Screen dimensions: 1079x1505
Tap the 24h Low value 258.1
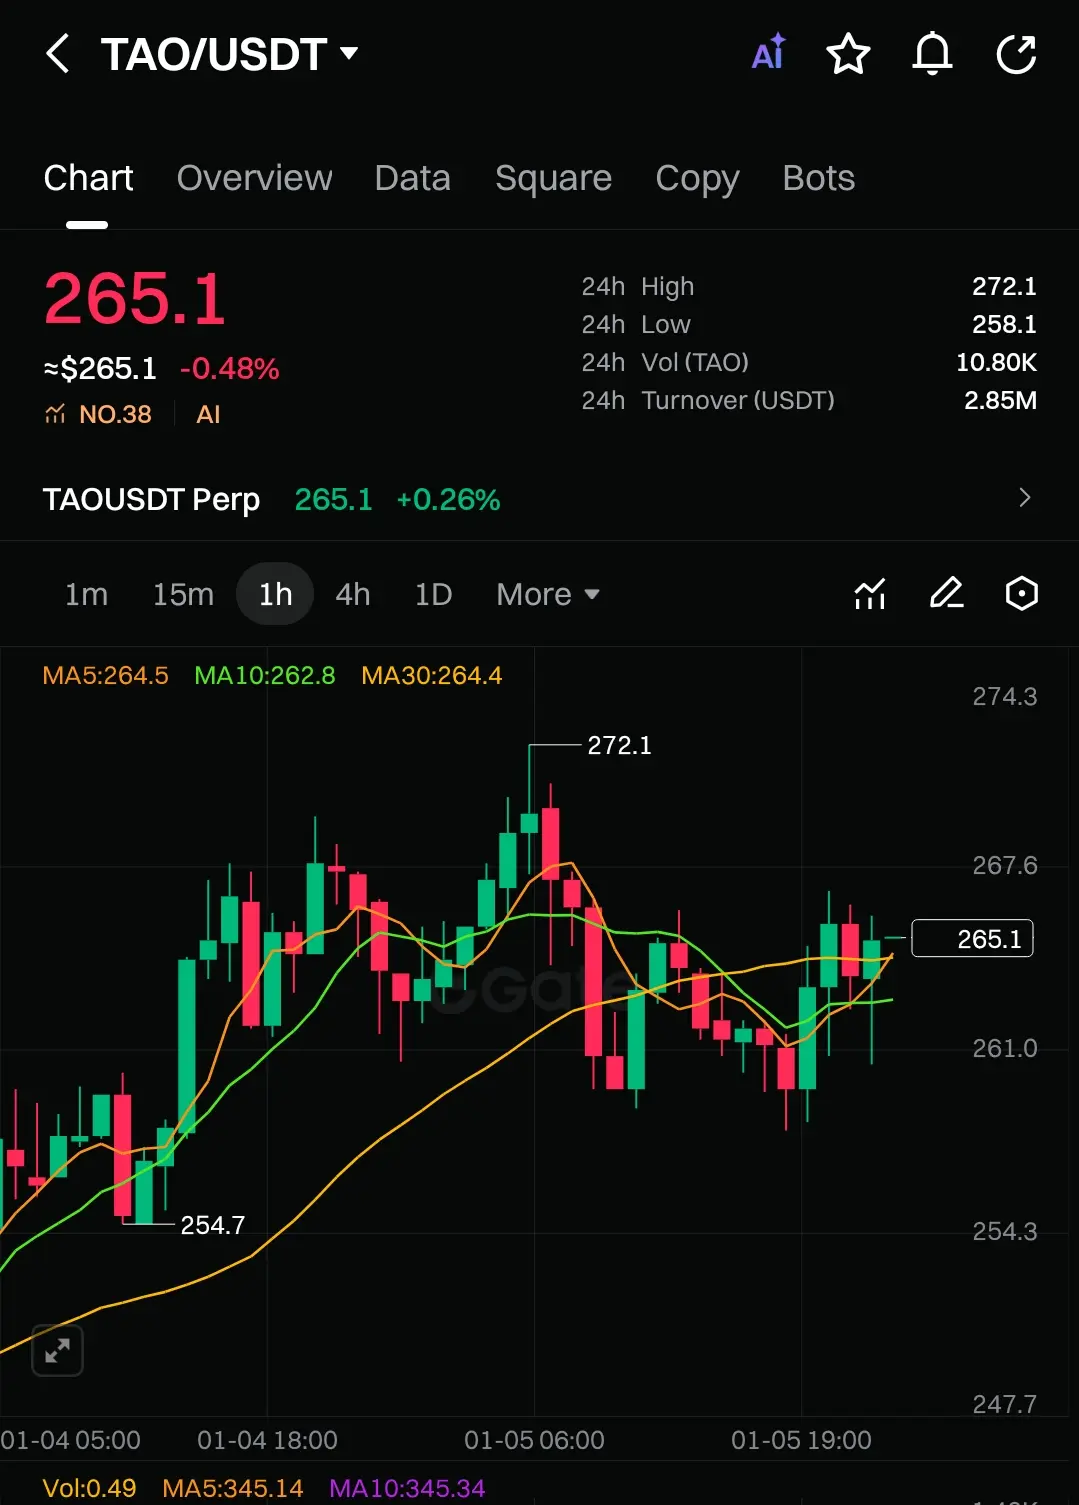(1004, 324)
